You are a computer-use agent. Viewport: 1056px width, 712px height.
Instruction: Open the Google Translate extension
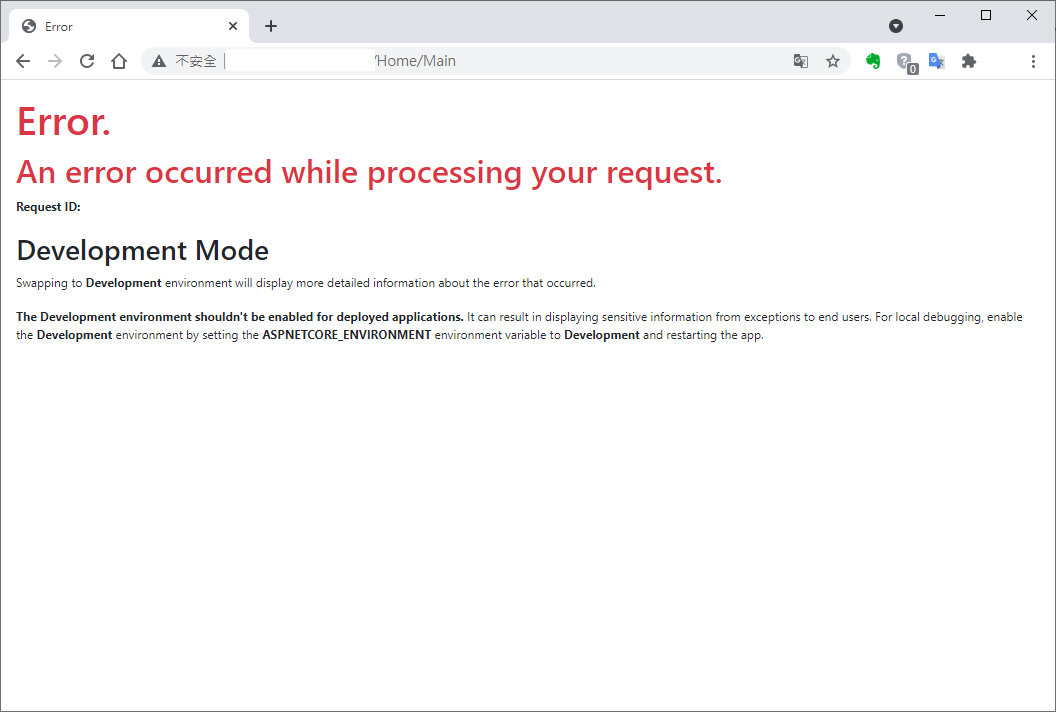937,61
